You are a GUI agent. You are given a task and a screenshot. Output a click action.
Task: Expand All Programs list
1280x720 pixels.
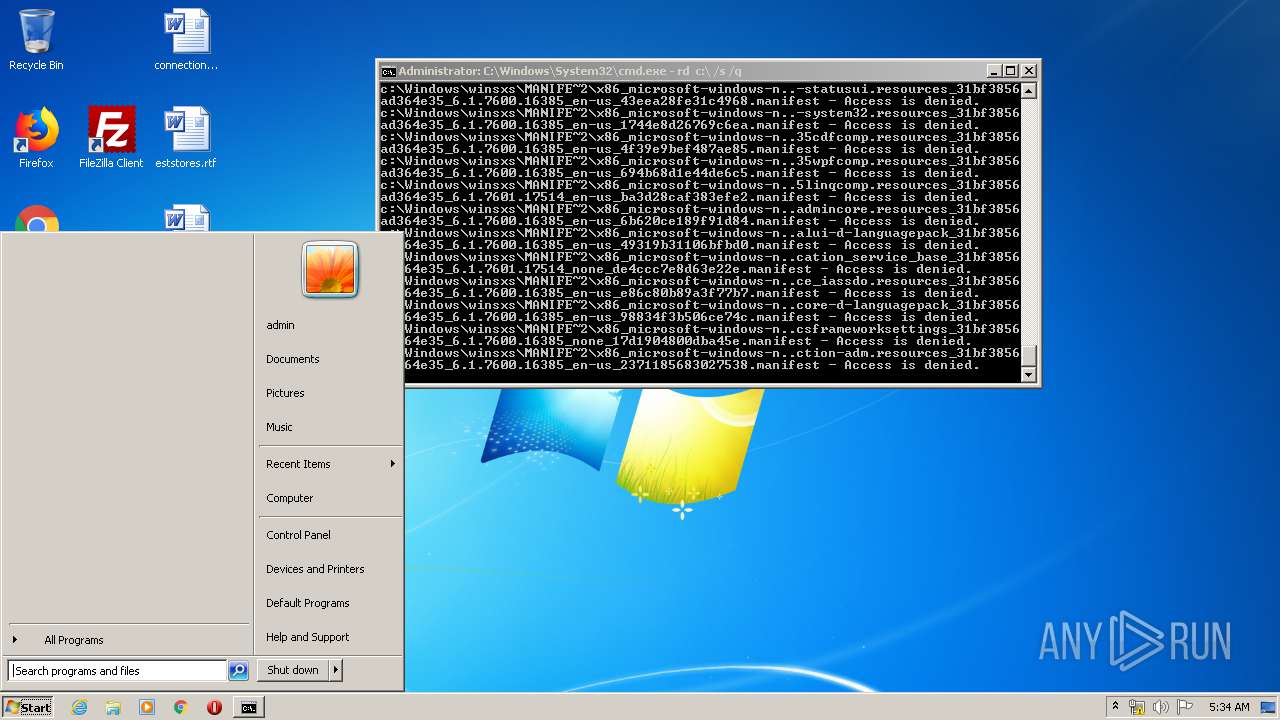(127, 640)
